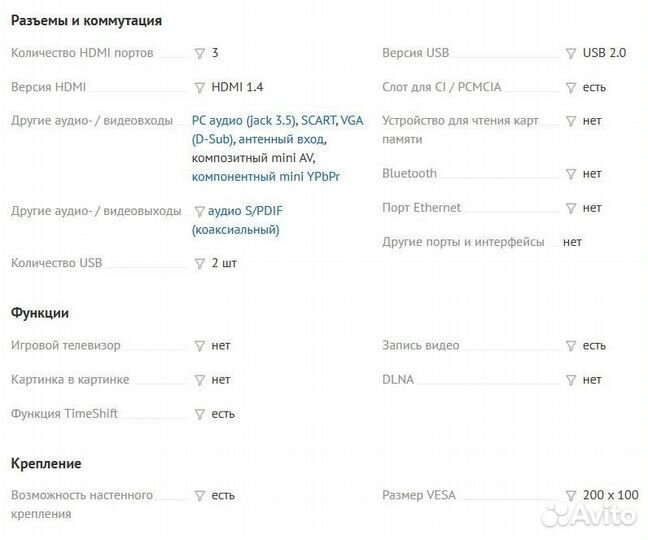Click filter icon for Картинка в картинке
Image resolution: width=648 pixels, height=540 pixels.
pos(199,380)
